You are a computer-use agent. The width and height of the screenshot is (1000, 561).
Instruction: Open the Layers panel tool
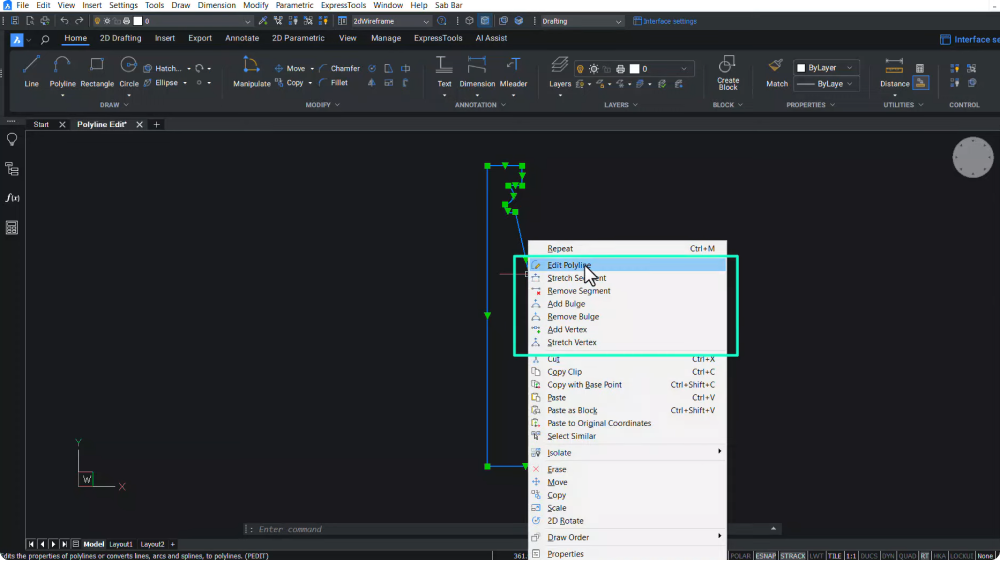pyautogui.click(x=560, y=71)
